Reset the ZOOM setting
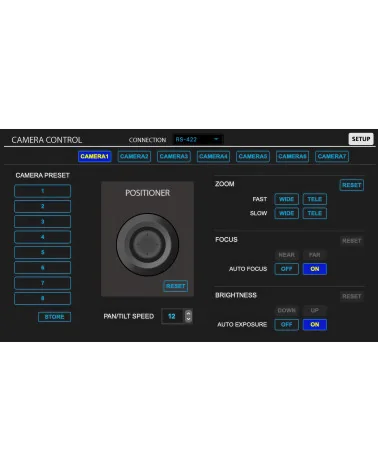 pos(352,185)
